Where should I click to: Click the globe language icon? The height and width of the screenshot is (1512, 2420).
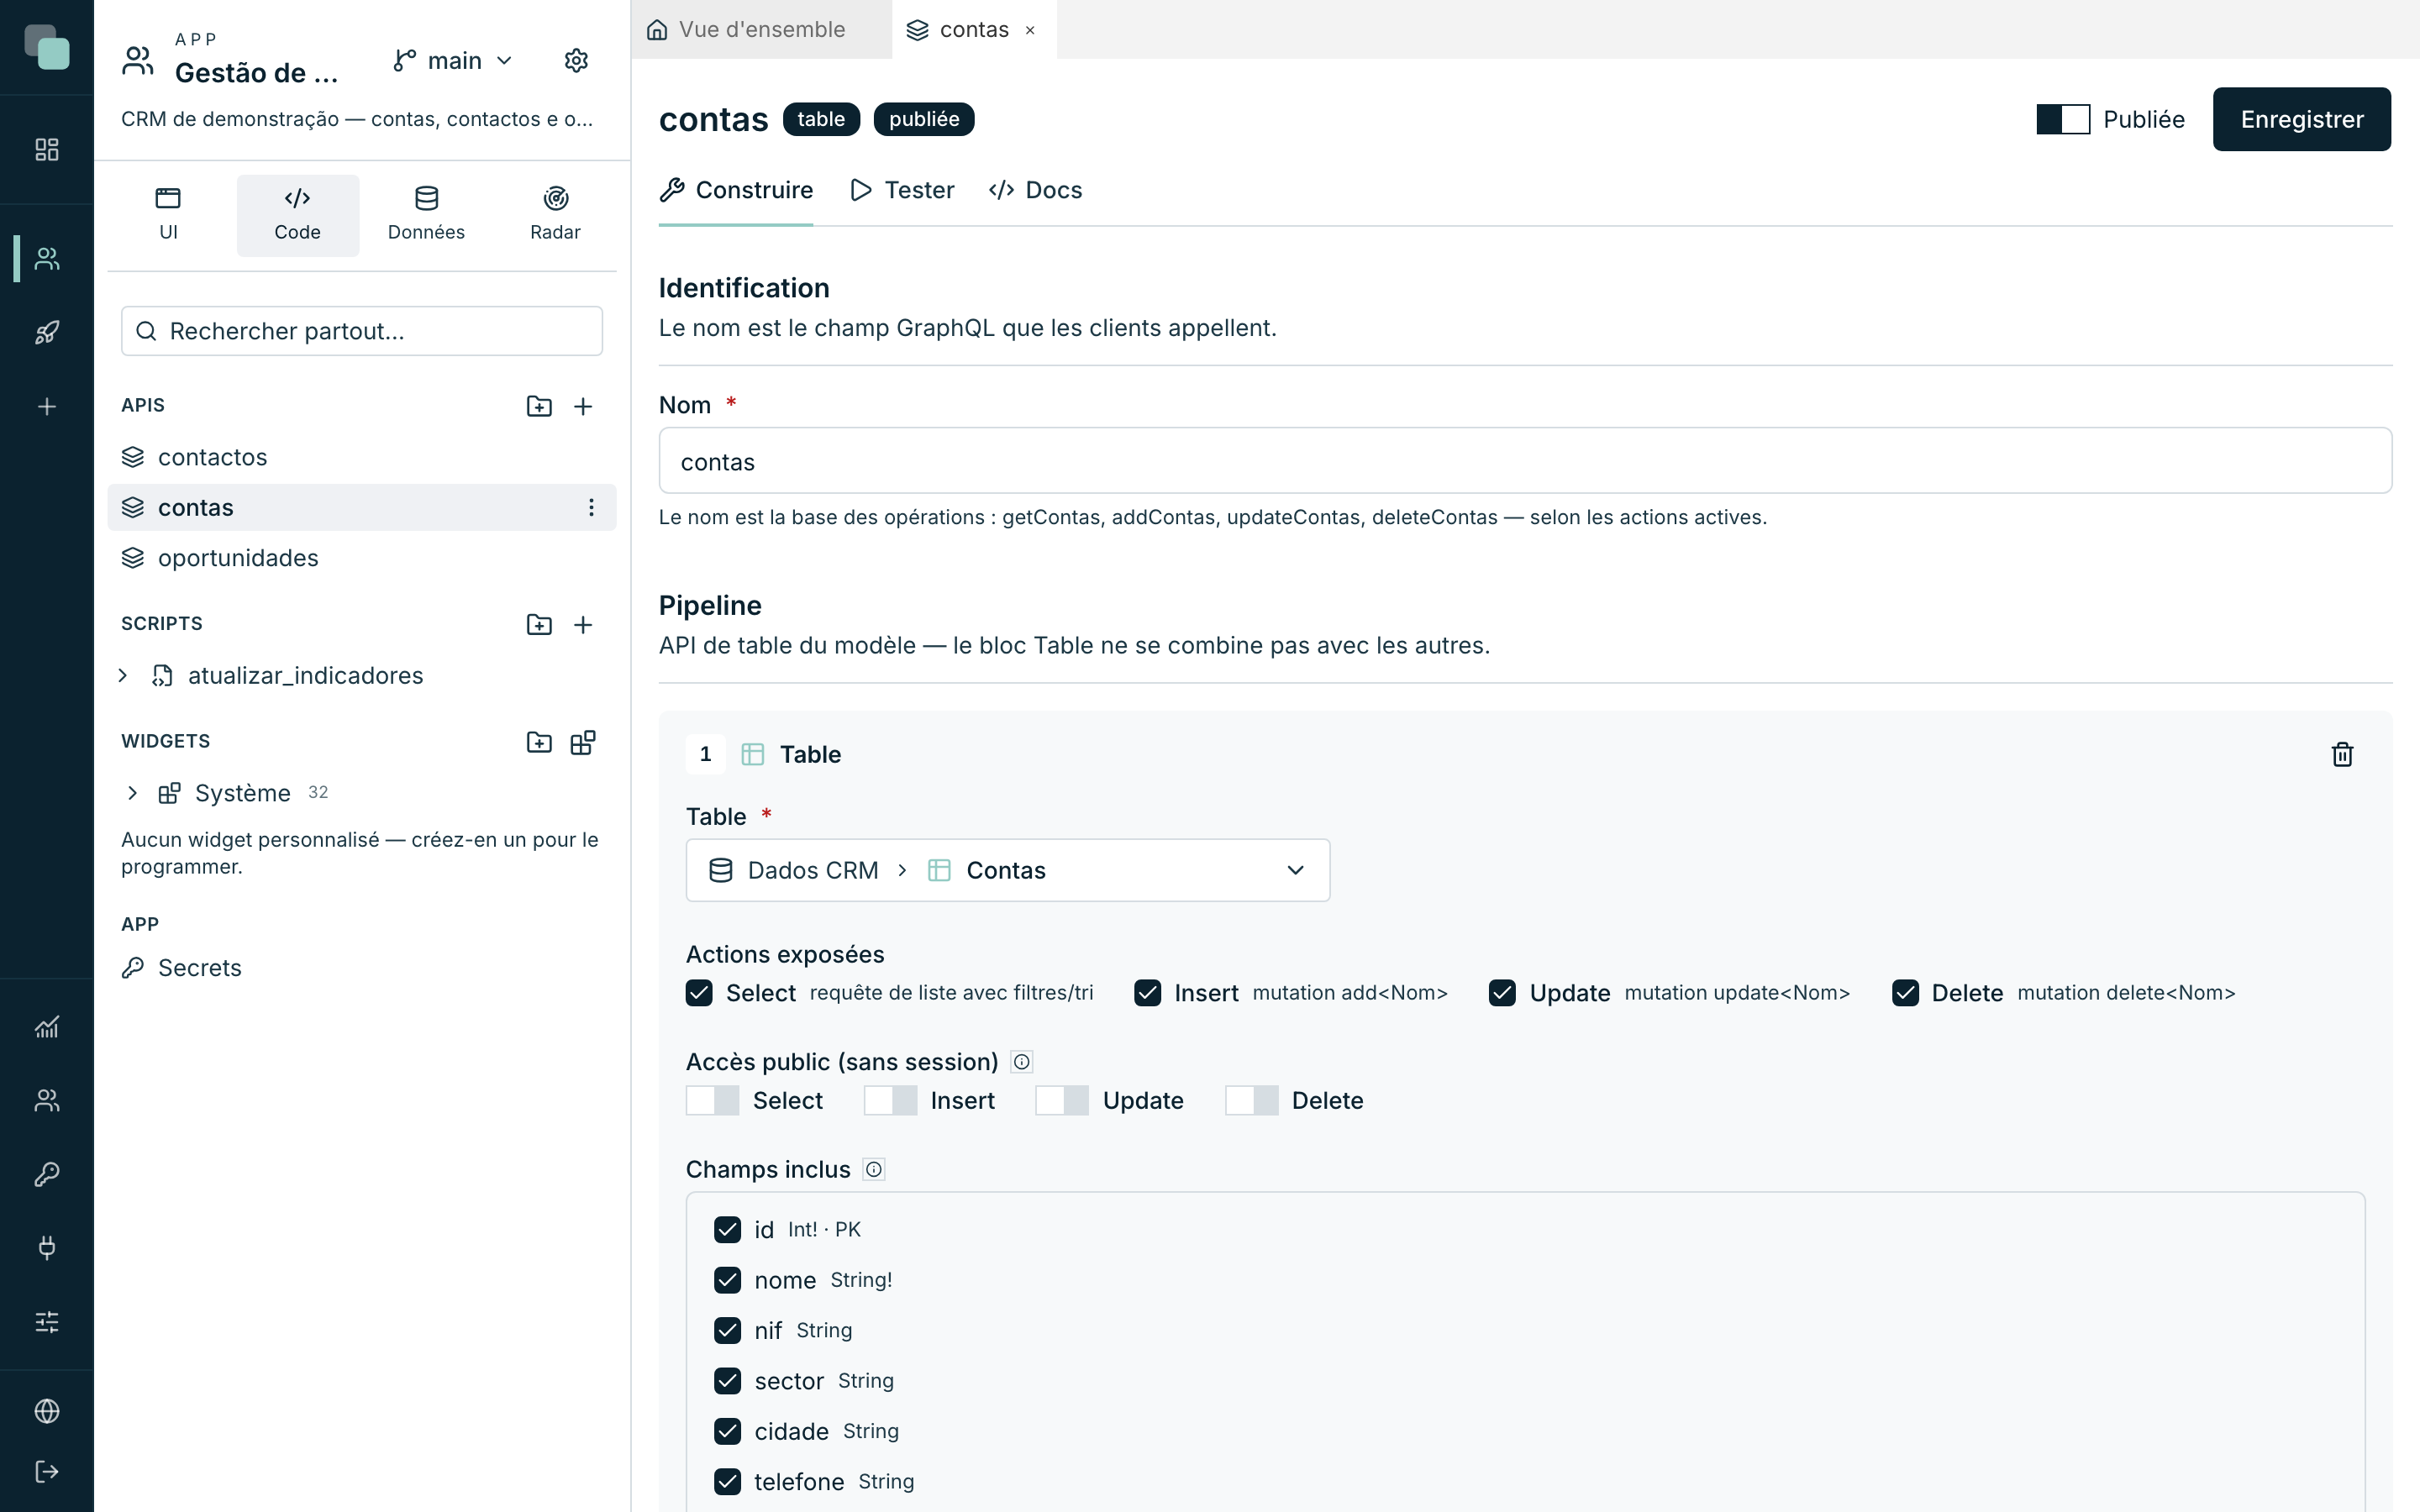[x=47, y=1410]
